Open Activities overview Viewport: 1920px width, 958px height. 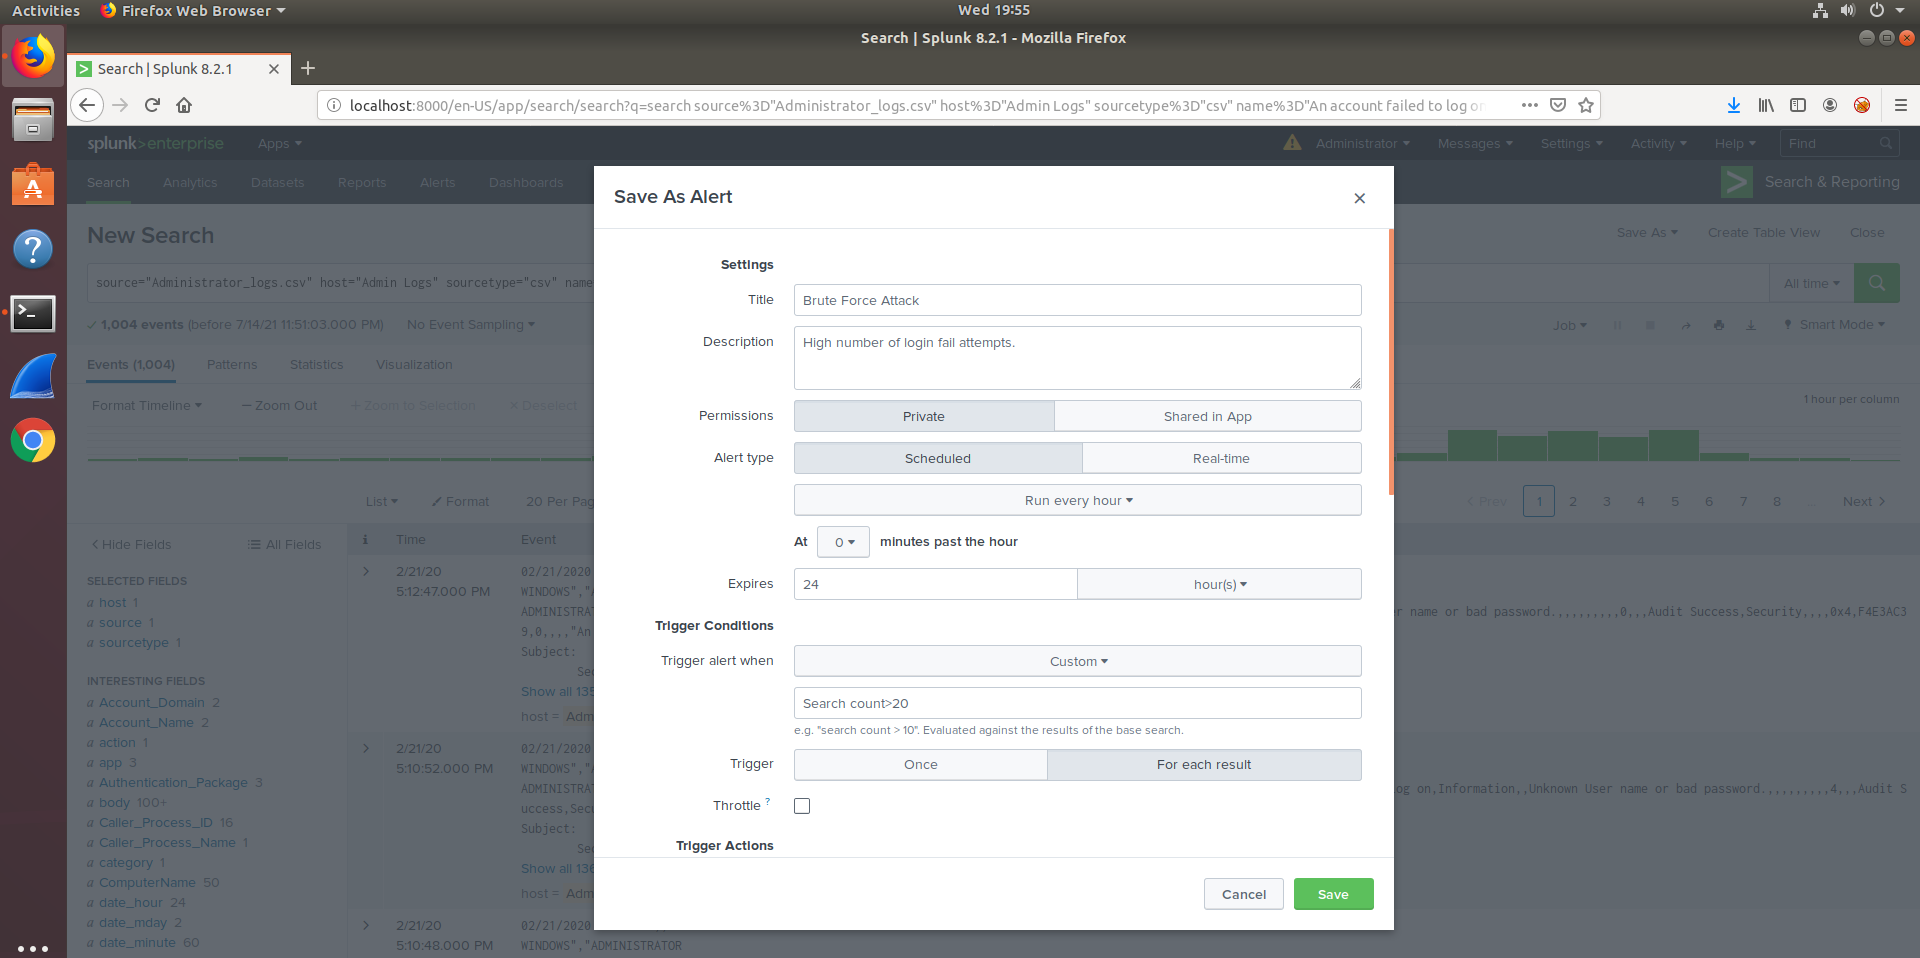pos(46,10)
